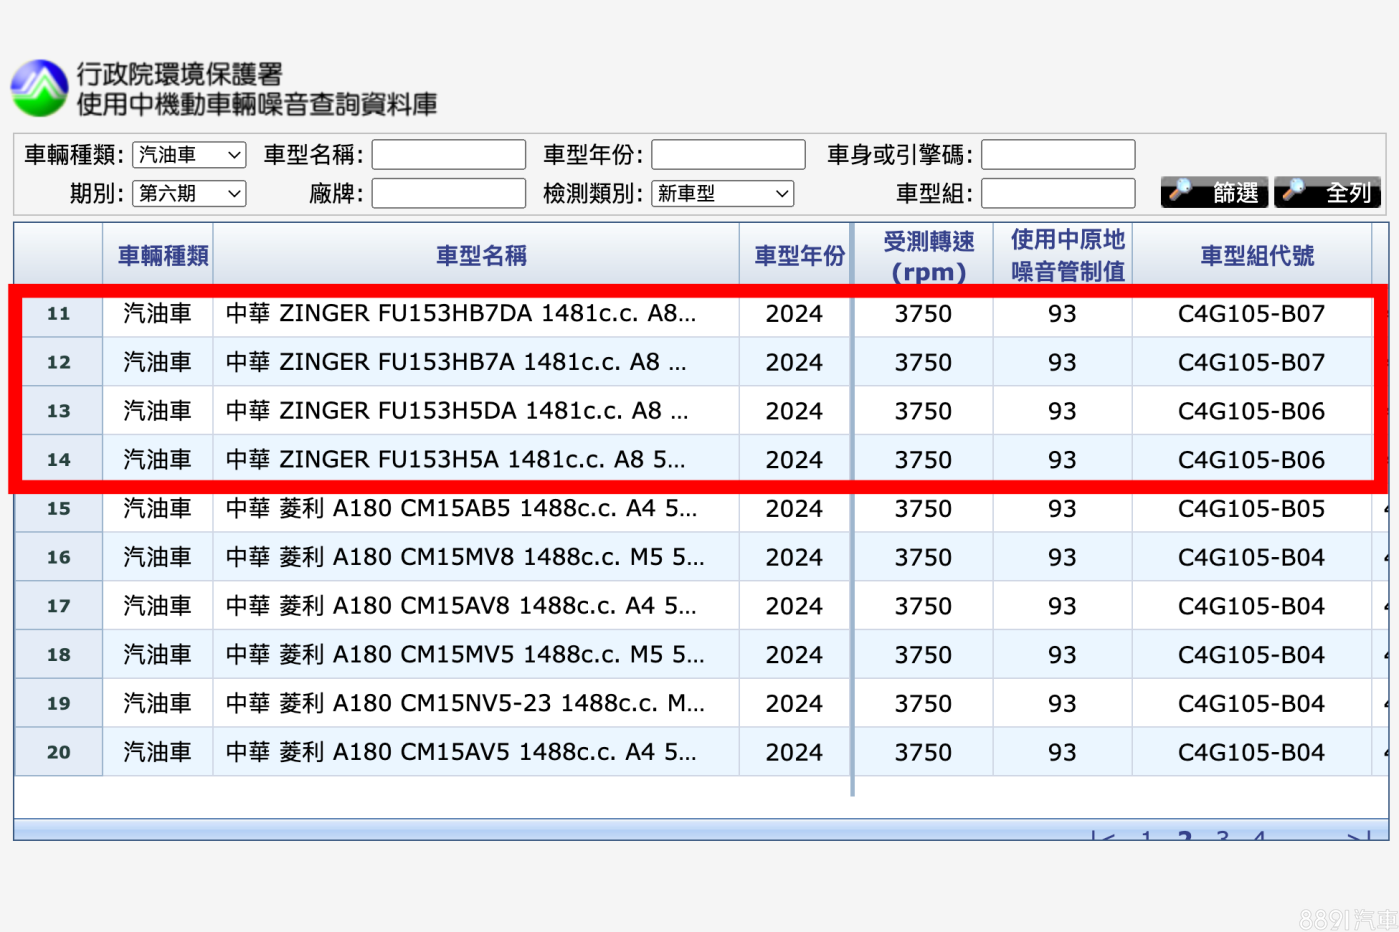Click the 車型組代號 column header
The height and width of the screenshot is (932, 1399).
tap(1256, 256)
